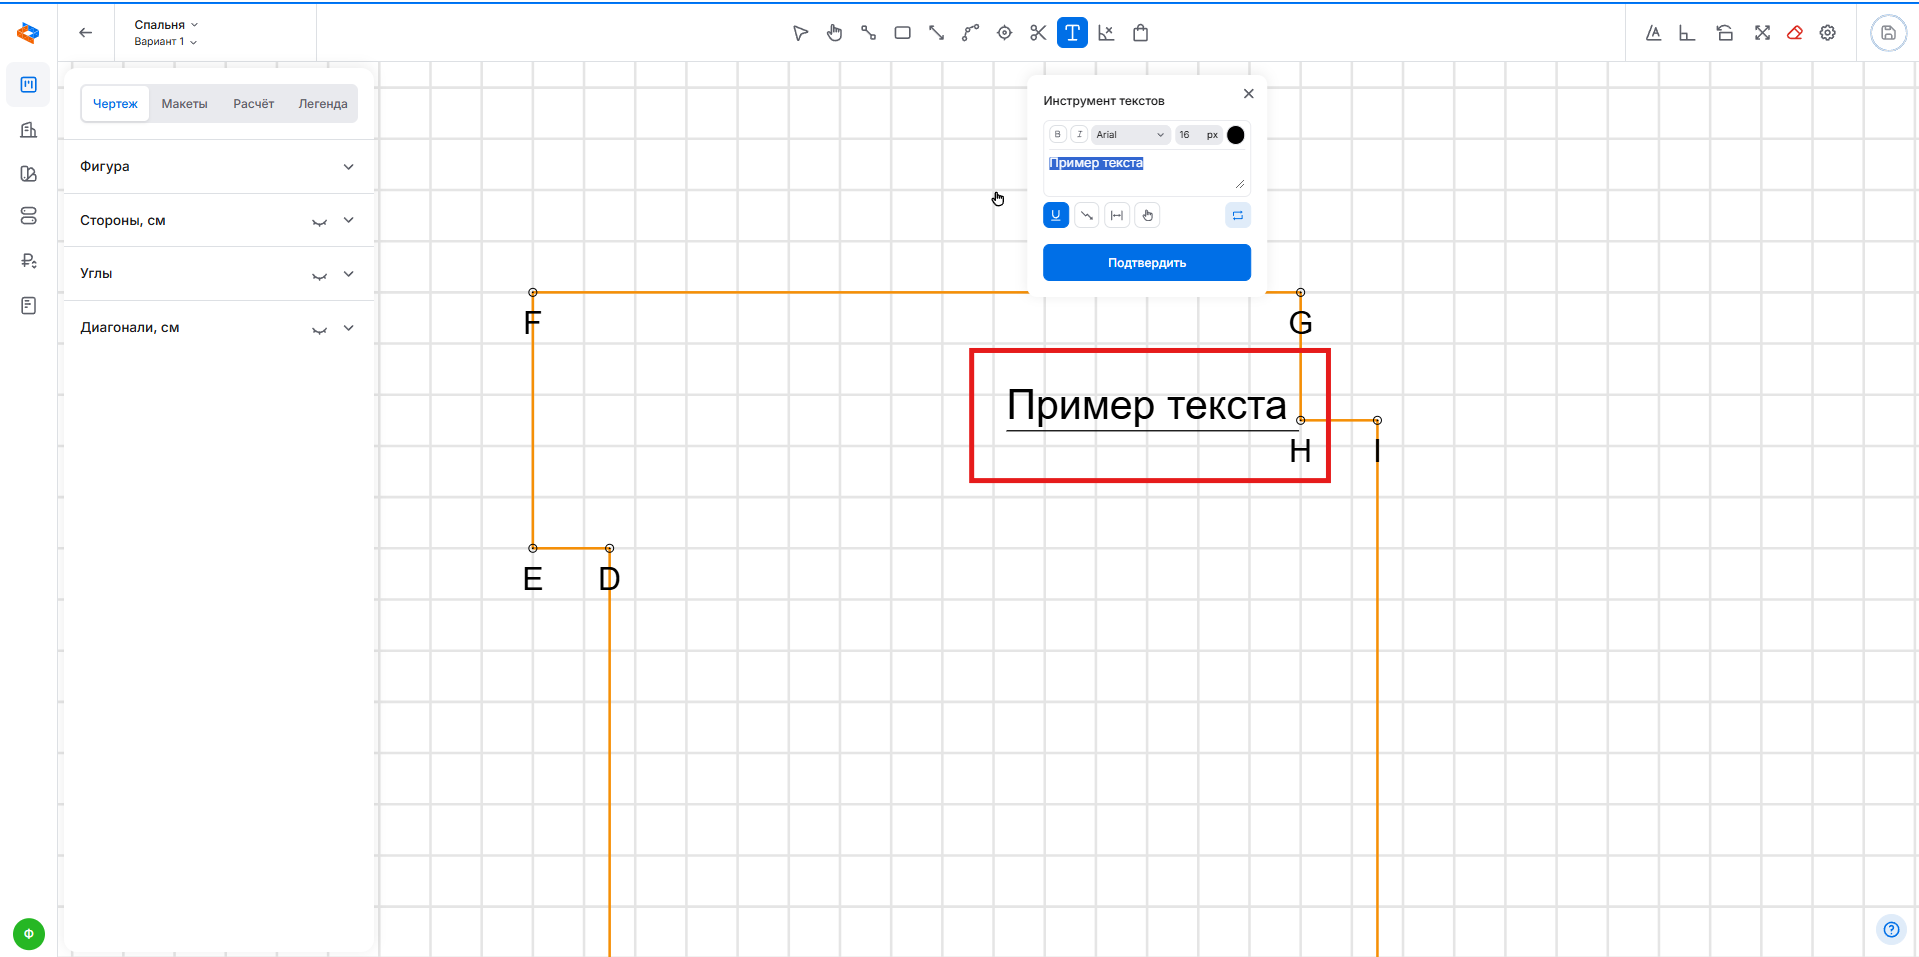Select the curve path tool
The height and width of the screenshot is (957, 1919).
[970, 33]
